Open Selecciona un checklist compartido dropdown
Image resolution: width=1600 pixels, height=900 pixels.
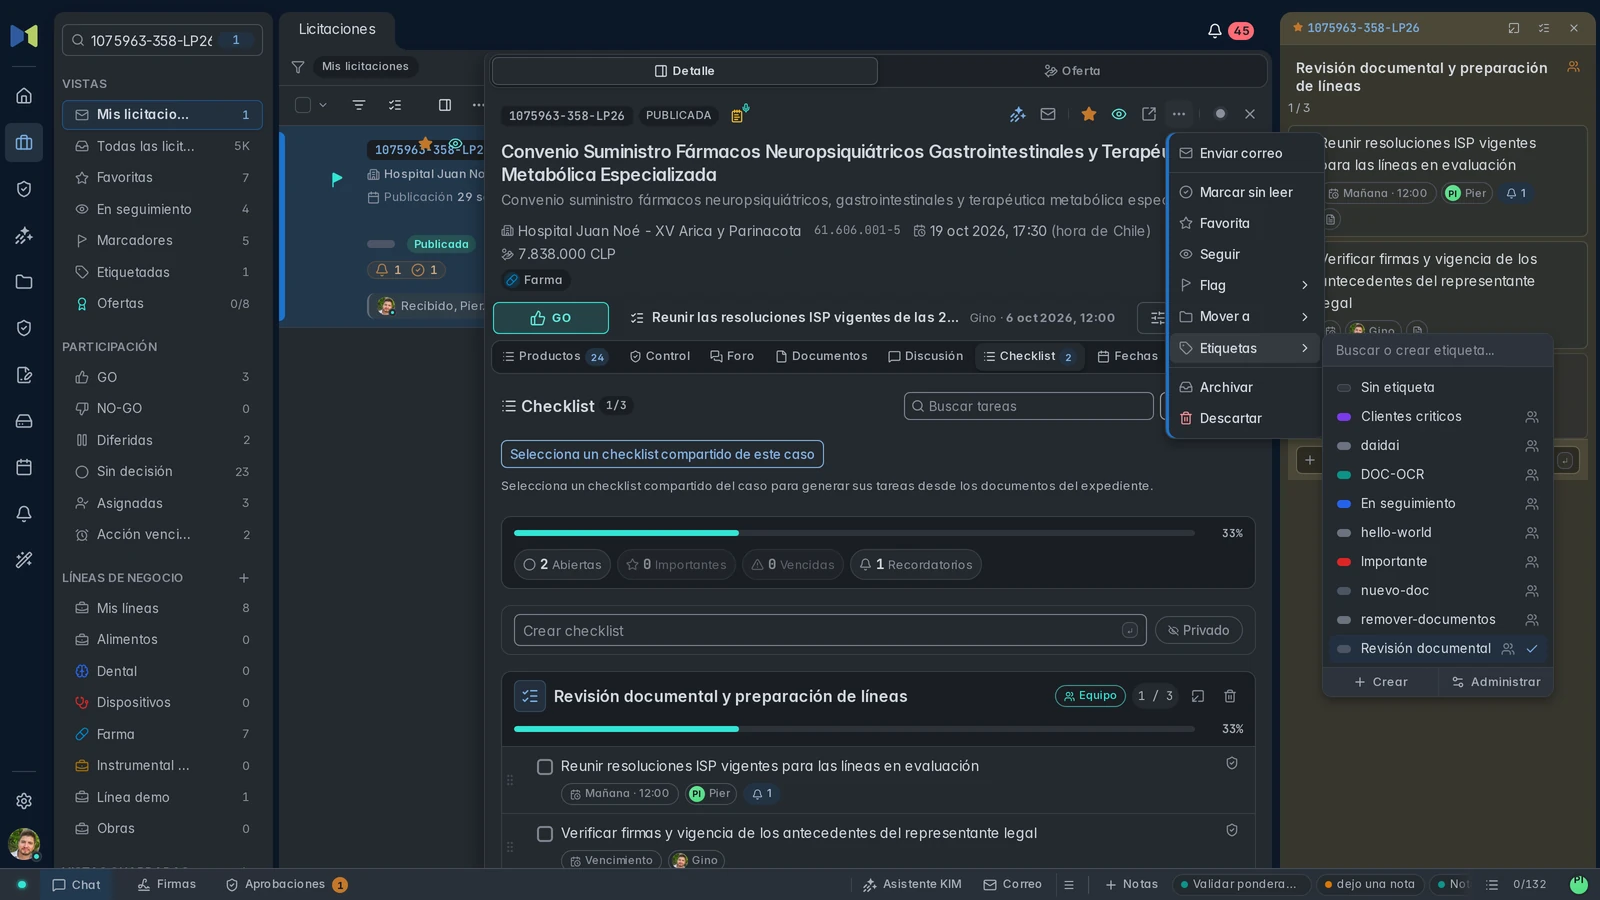662,454
